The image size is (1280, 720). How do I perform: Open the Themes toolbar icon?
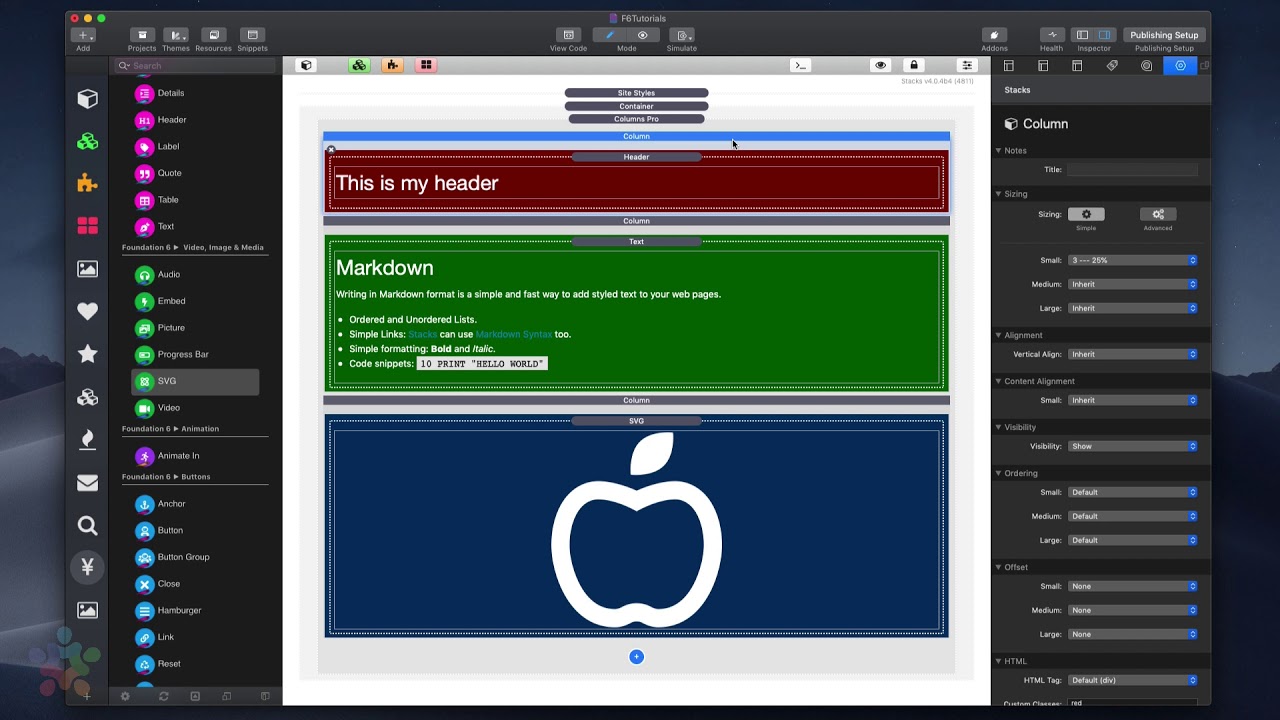tap(176, 35)
